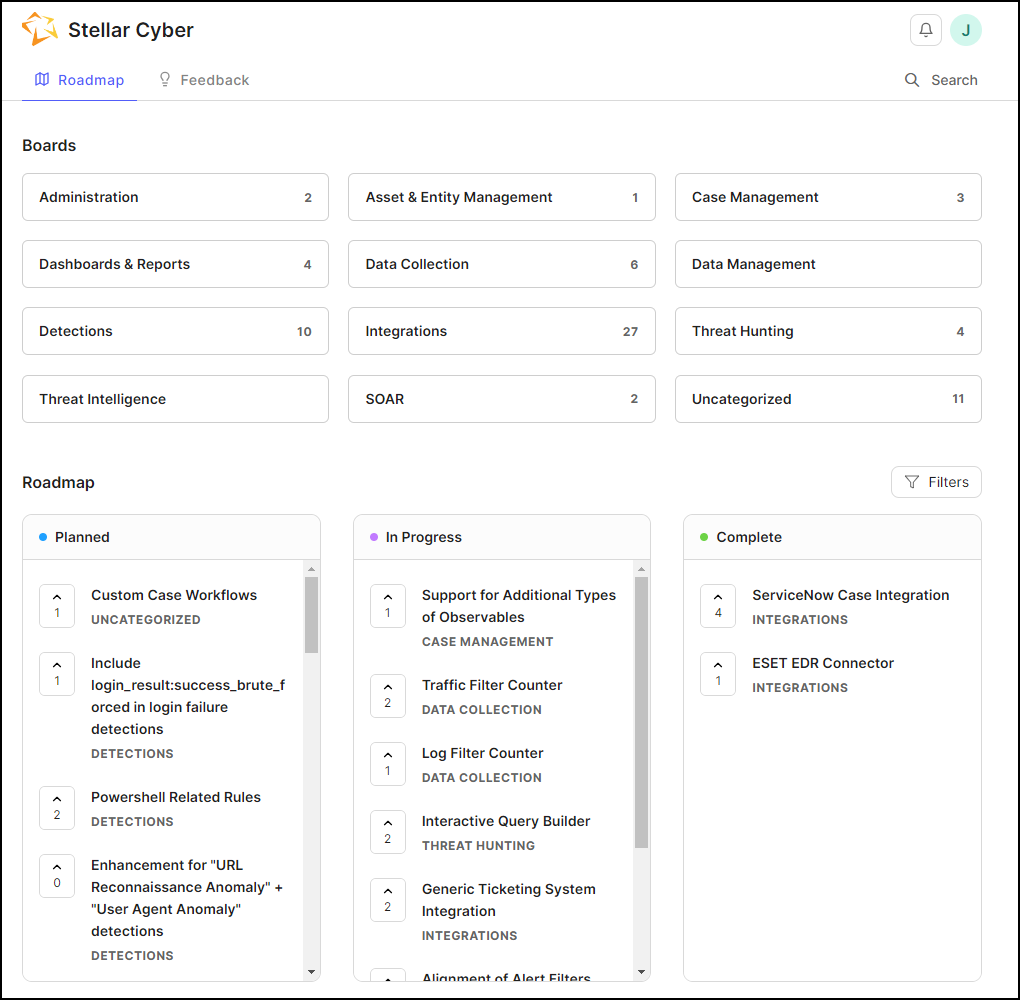The width and height of the screenshot is (1020, 1000).
Task: Click the Planned column scrollbar thumb
Action: [312, 615]
